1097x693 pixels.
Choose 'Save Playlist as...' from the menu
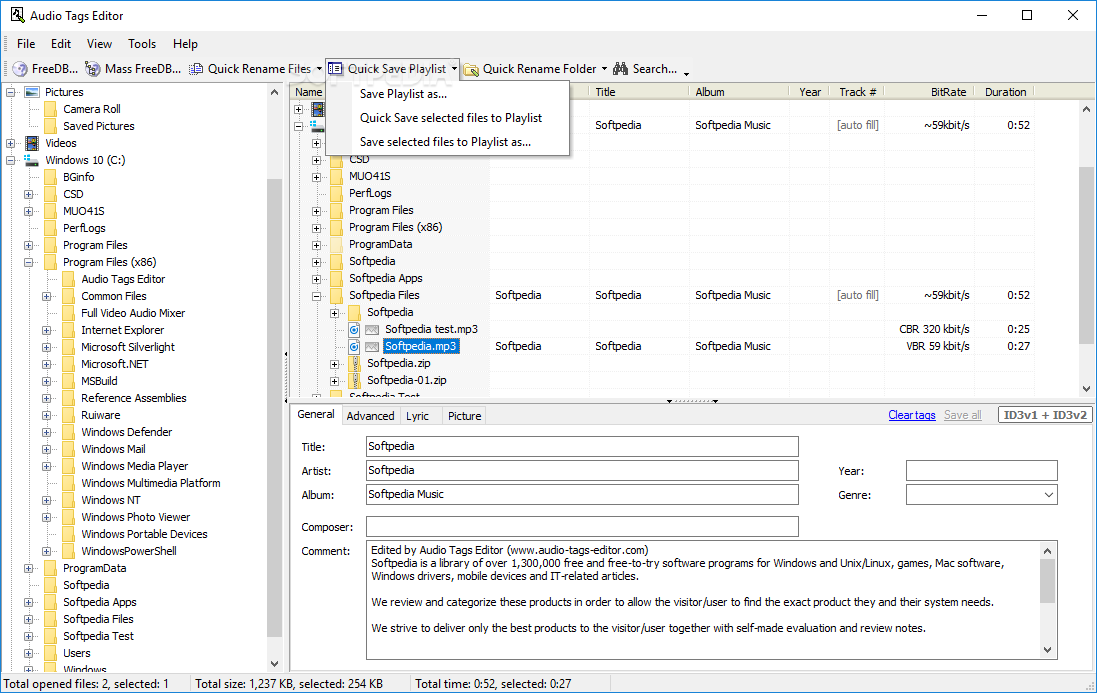pos(403,94)
